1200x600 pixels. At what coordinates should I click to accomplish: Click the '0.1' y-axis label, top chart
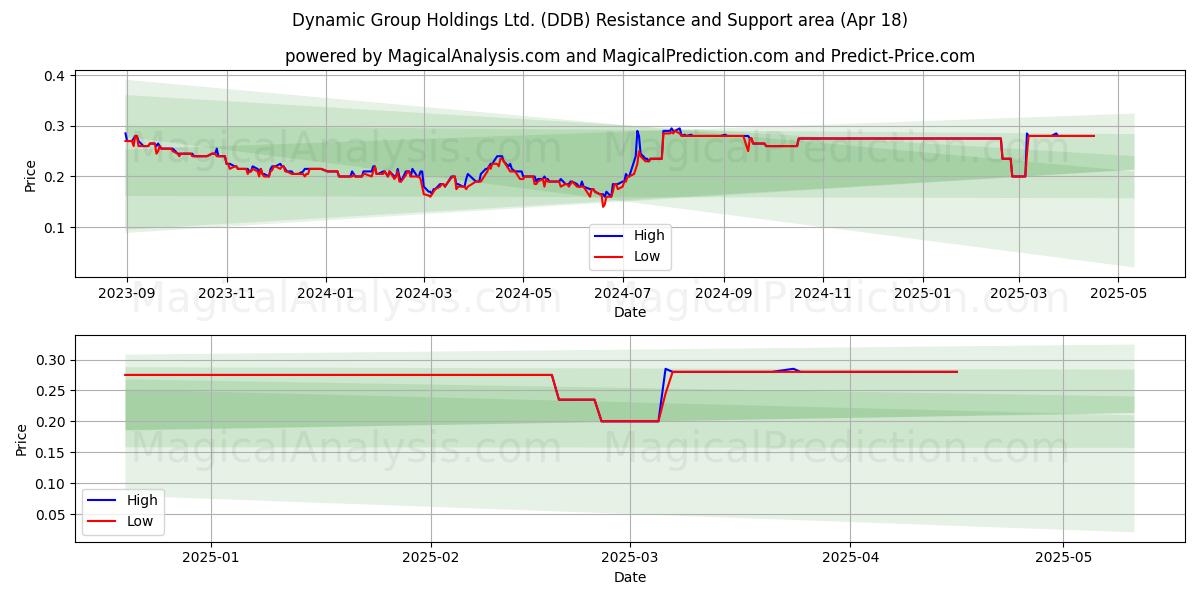(x=55, y=227)
